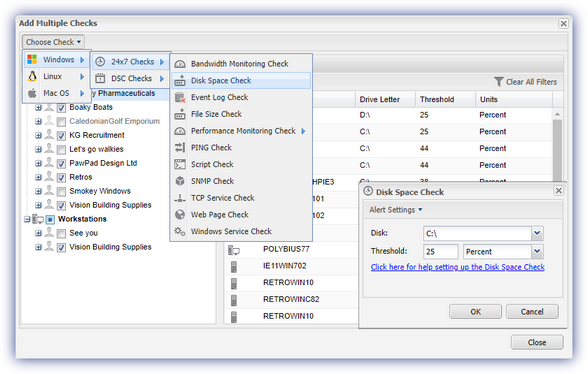Click the Performance Monitoring Check gauge icon
This screenshot has height=374, width=588.
180,131
